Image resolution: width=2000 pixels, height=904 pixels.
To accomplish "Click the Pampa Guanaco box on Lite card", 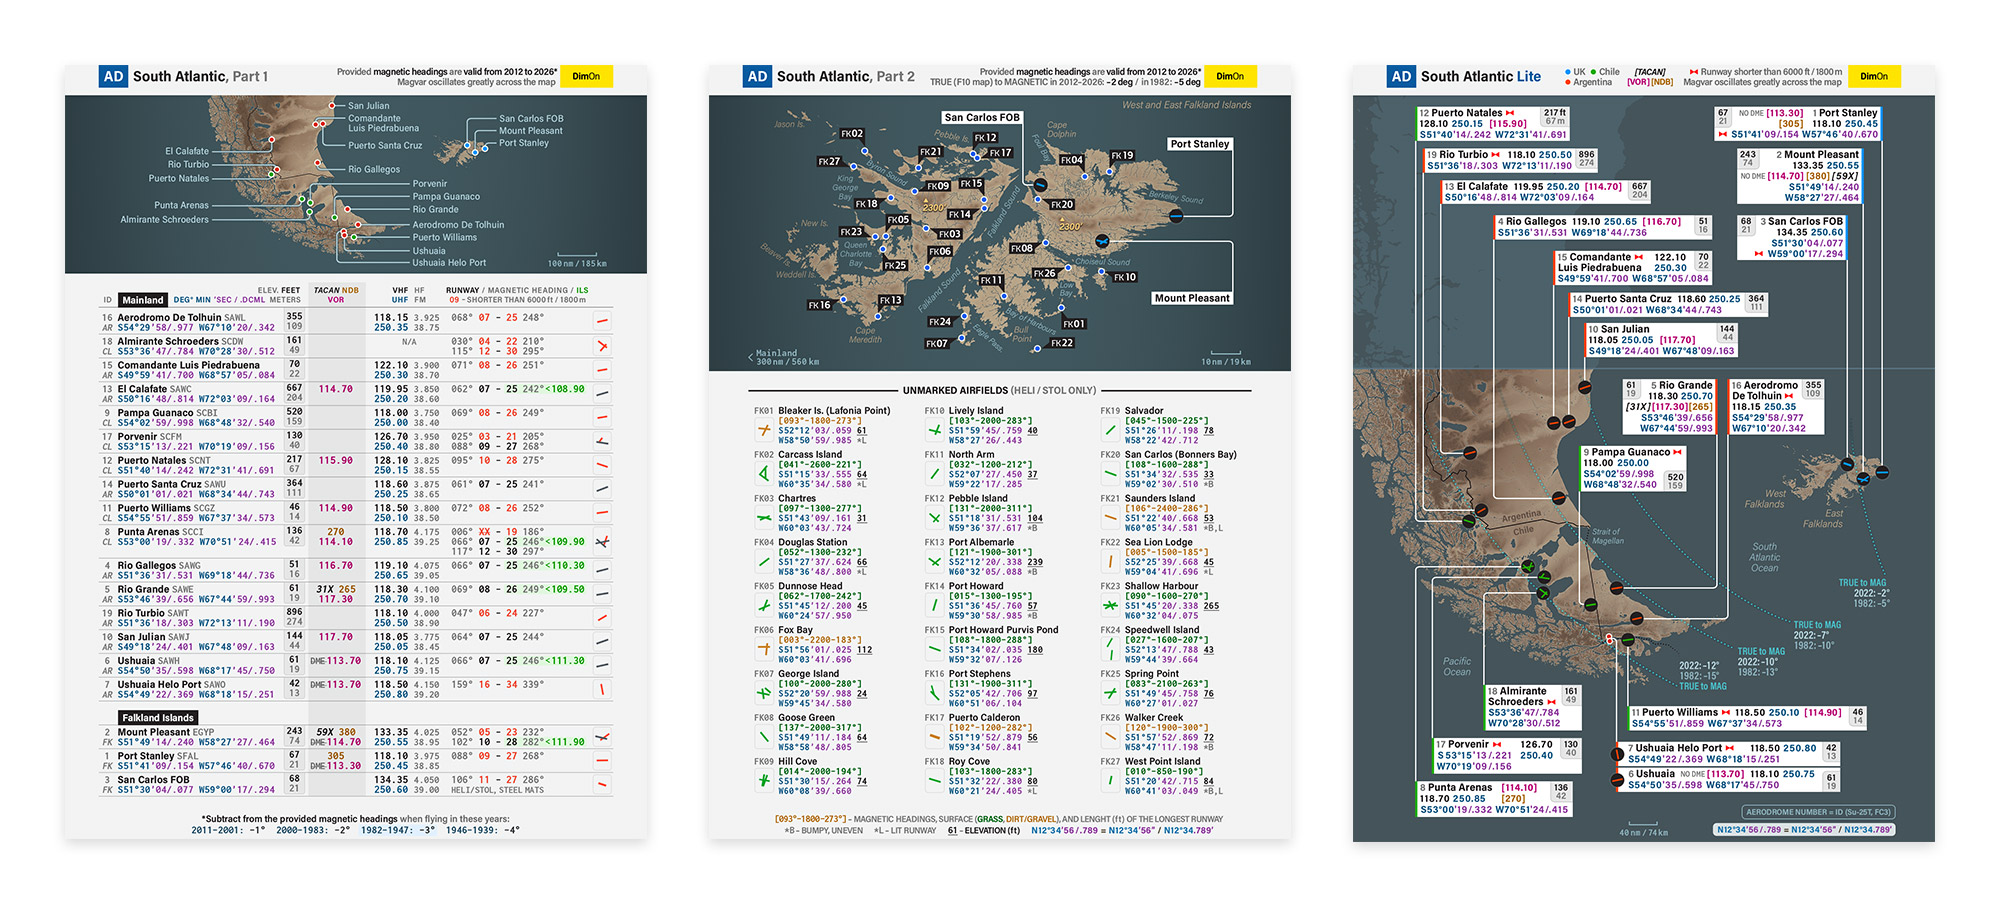I will (x=1633, y=468).
